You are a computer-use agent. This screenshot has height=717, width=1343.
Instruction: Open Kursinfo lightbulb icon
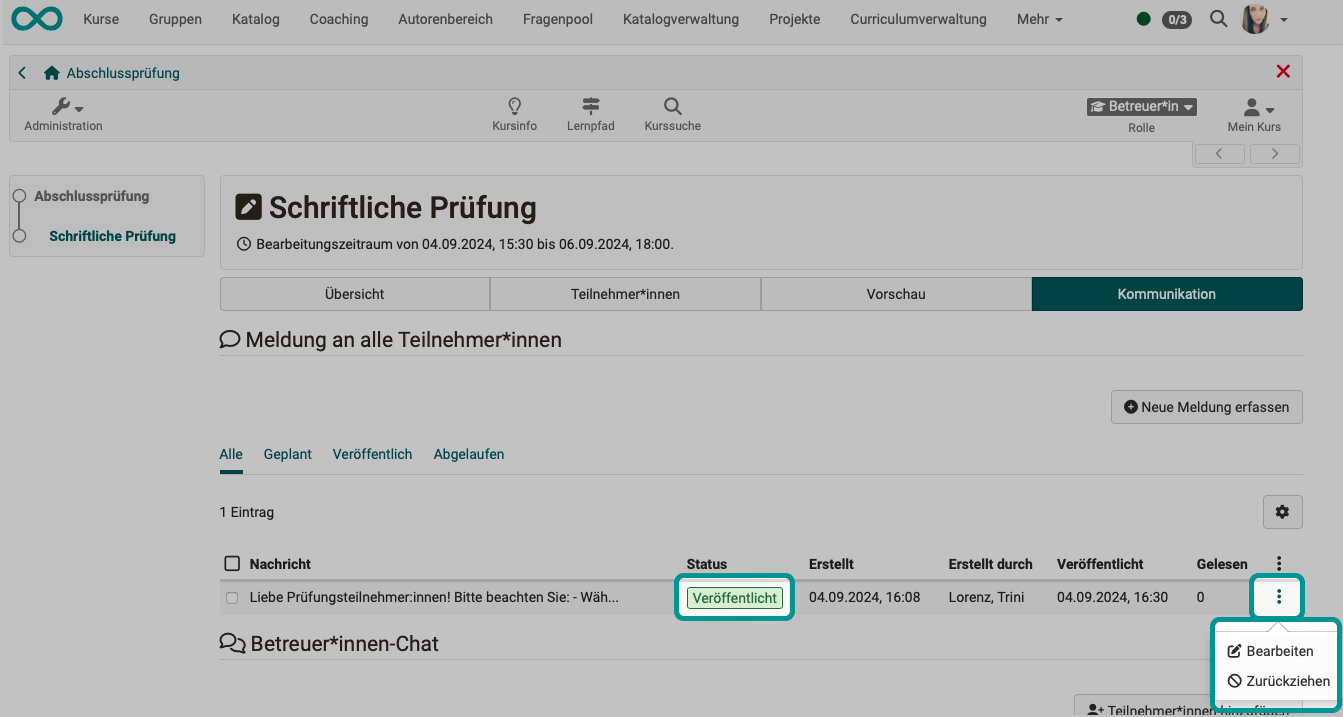[515, 106]
